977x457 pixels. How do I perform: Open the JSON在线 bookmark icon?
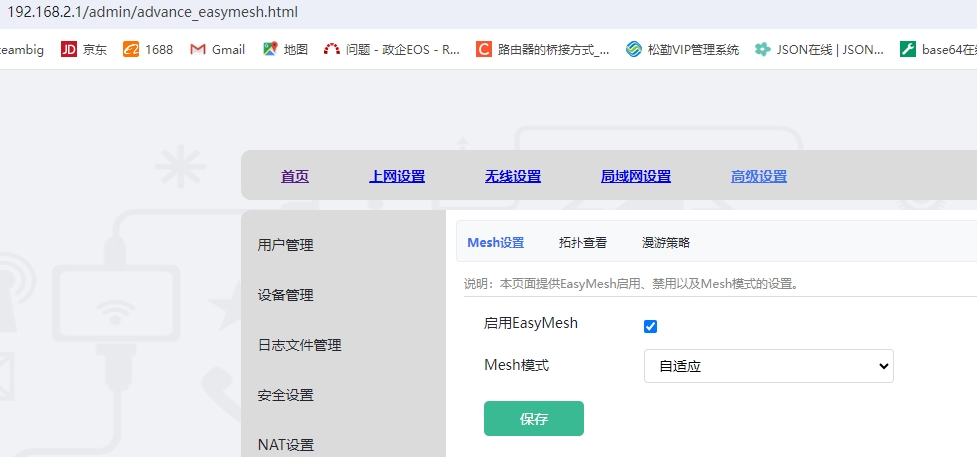(763, 49)
